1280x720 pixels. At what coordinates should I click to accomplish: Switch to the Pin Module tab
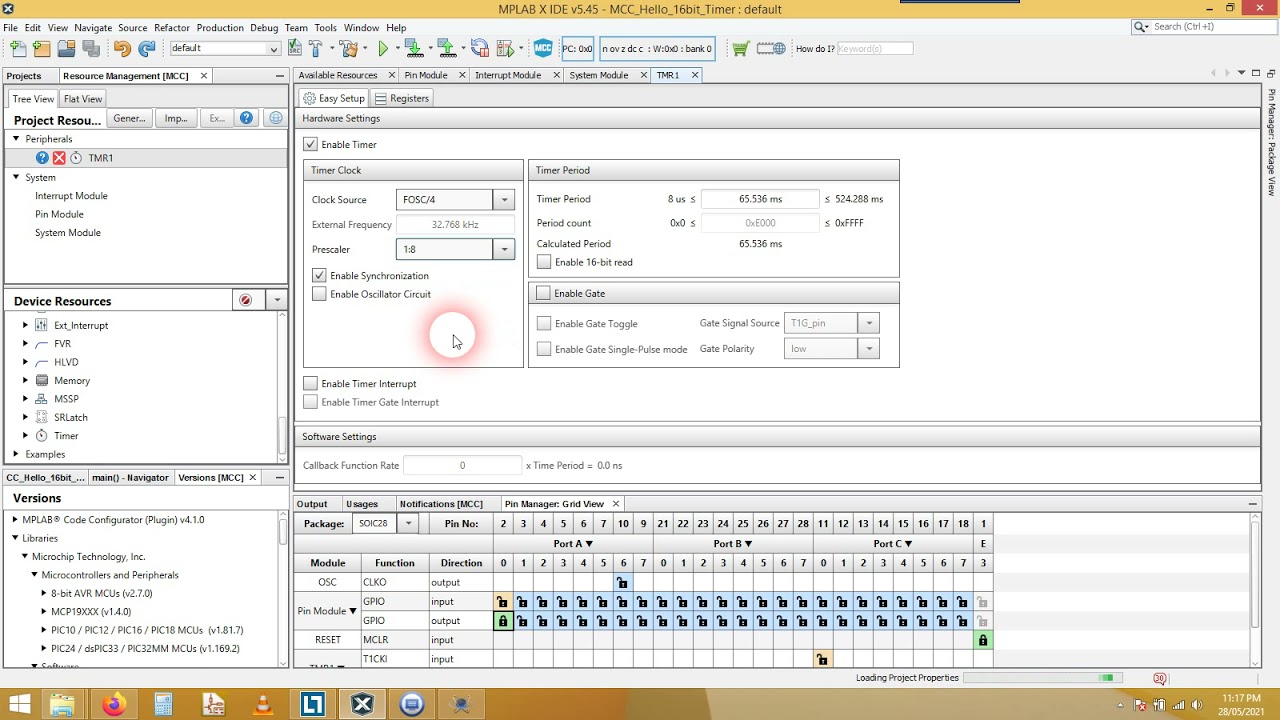click(x=426, y=75)
